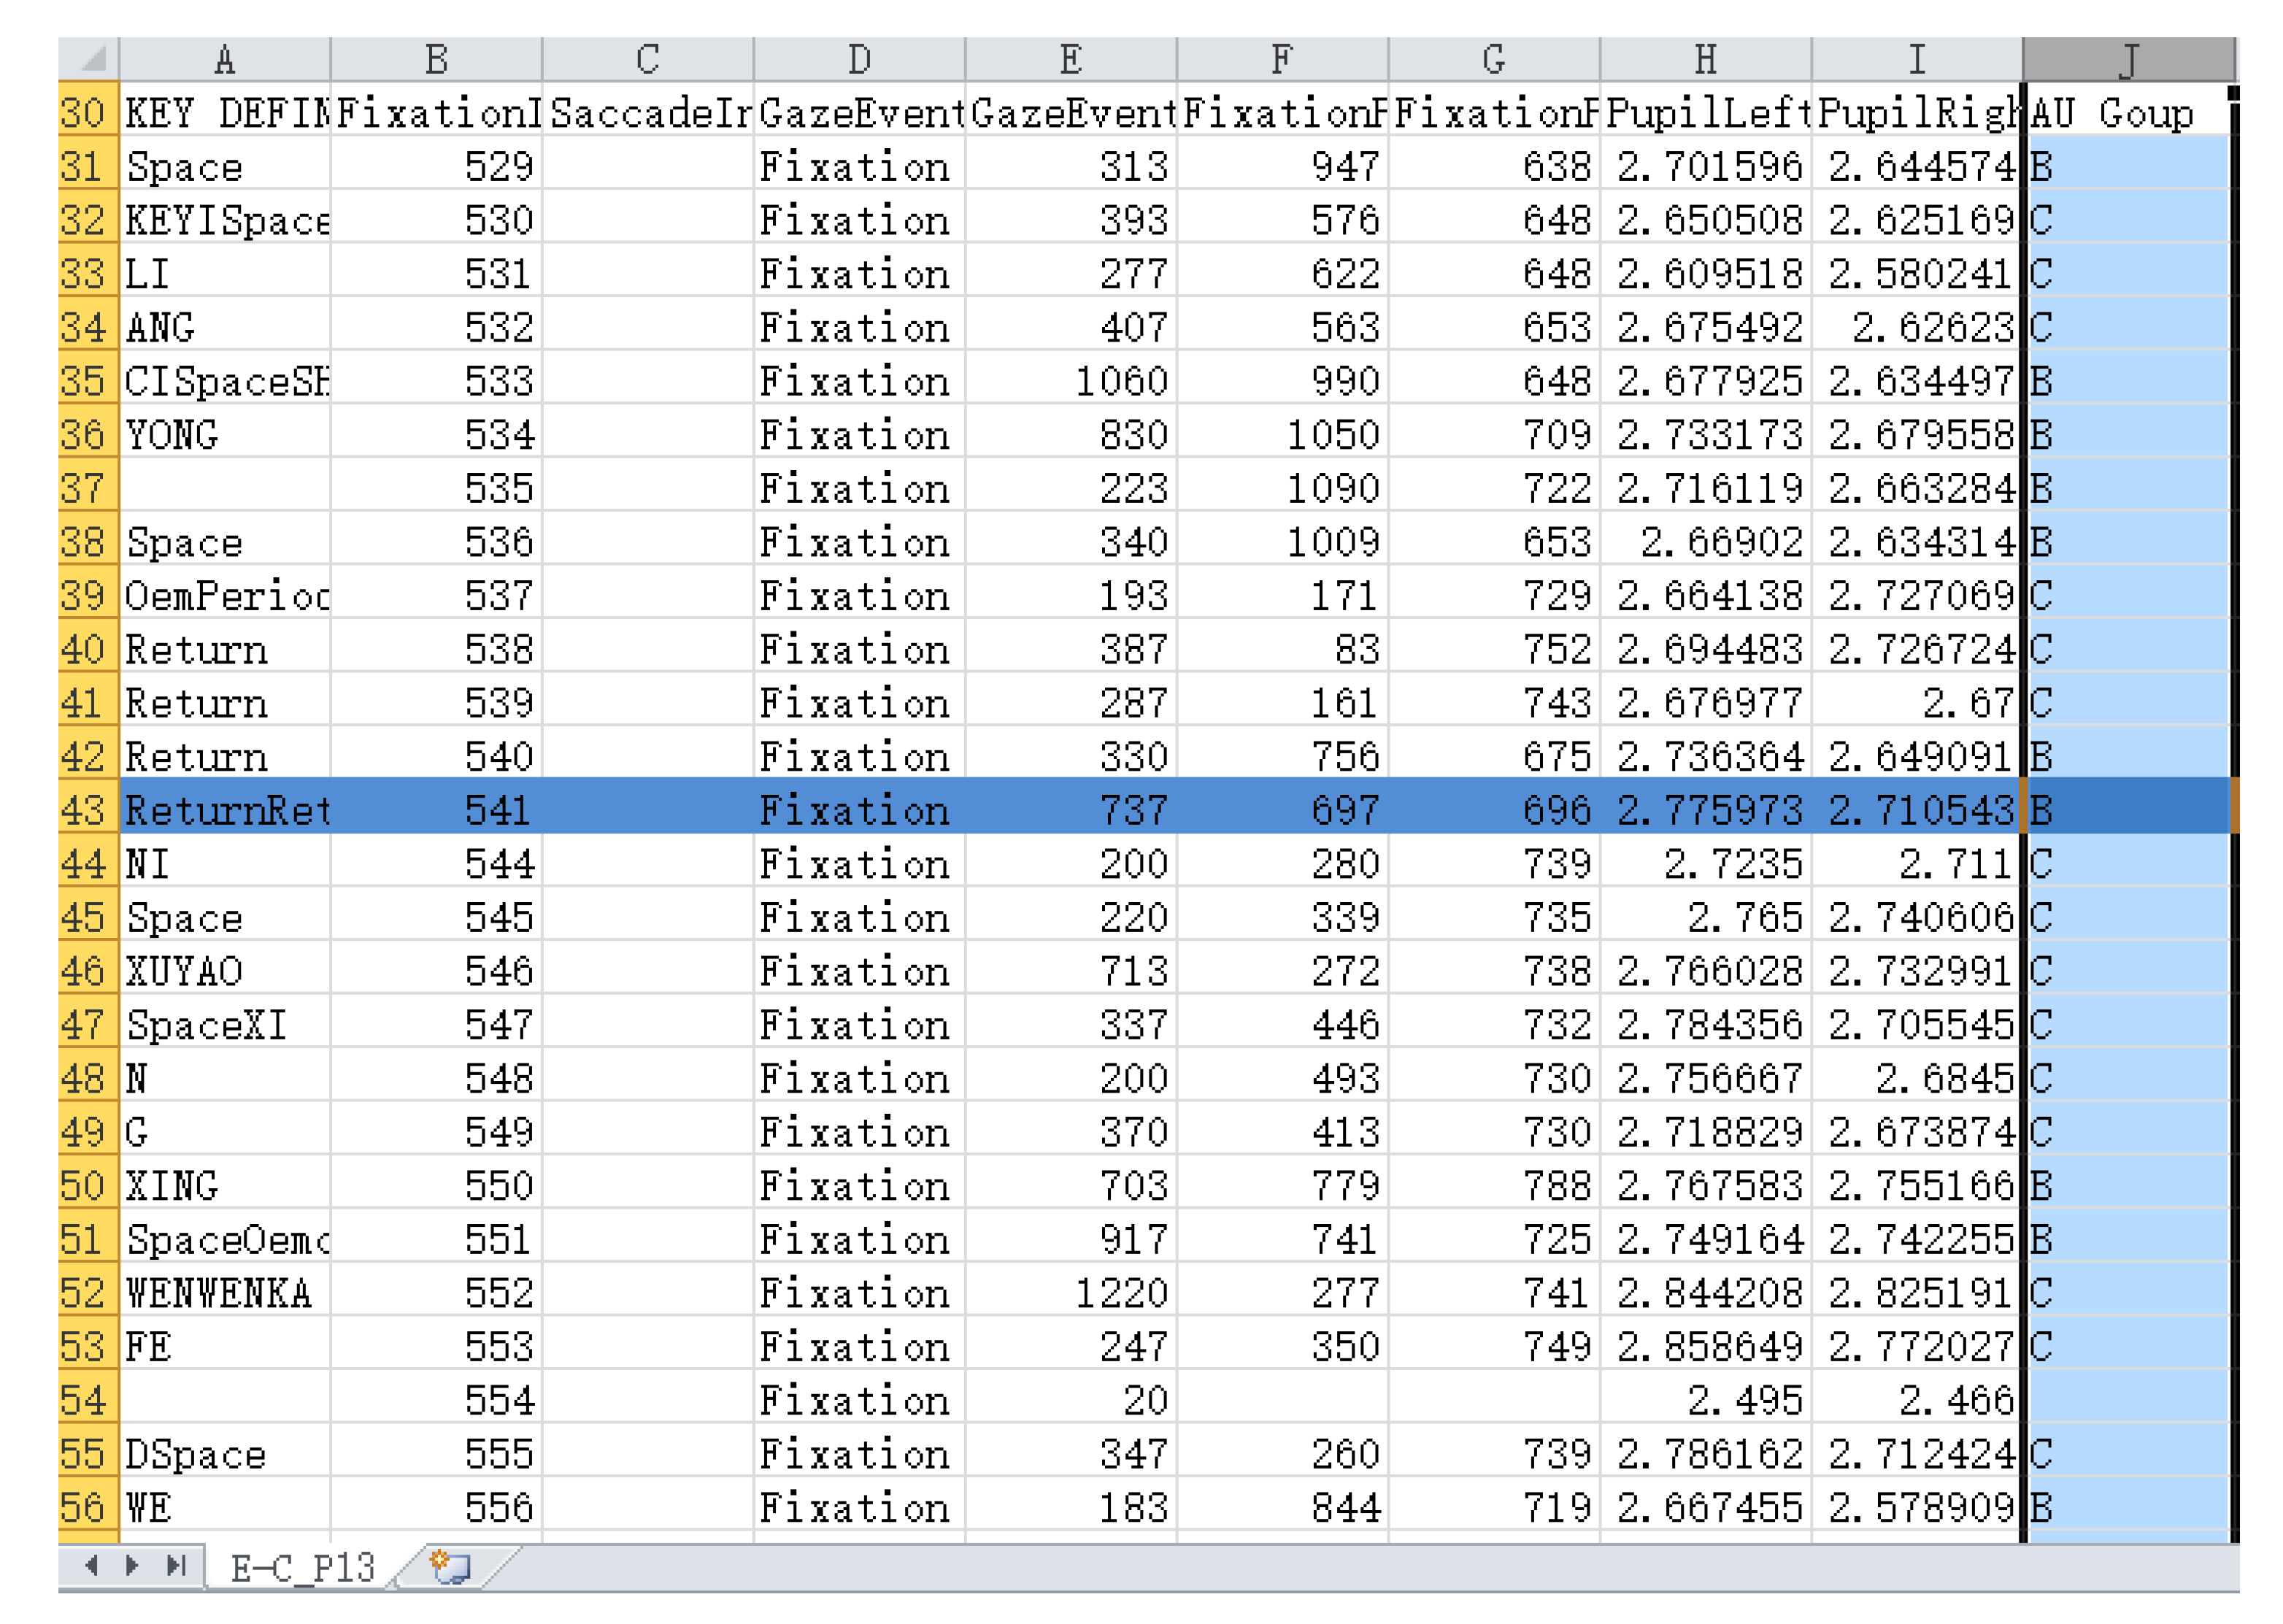Click the cell containing WENWENKA
2283x1624 pixels.
pyautogui.click(x=225, y=1293)
